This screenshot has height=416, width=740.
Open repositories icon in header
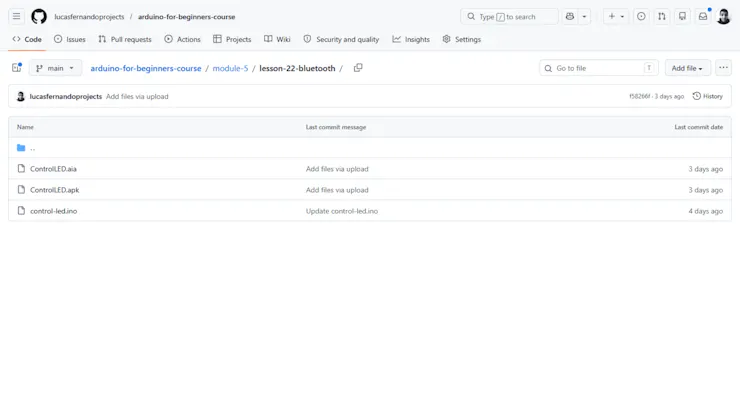[682, 17]
